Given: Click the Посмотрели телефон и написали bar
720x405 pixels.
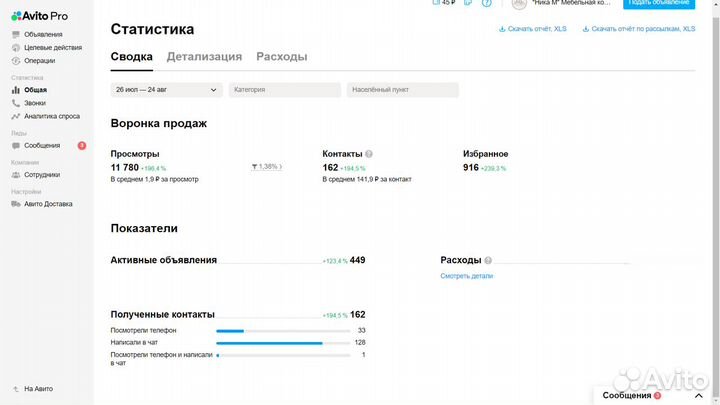Looking at the screenshot, I should point(283,355).
